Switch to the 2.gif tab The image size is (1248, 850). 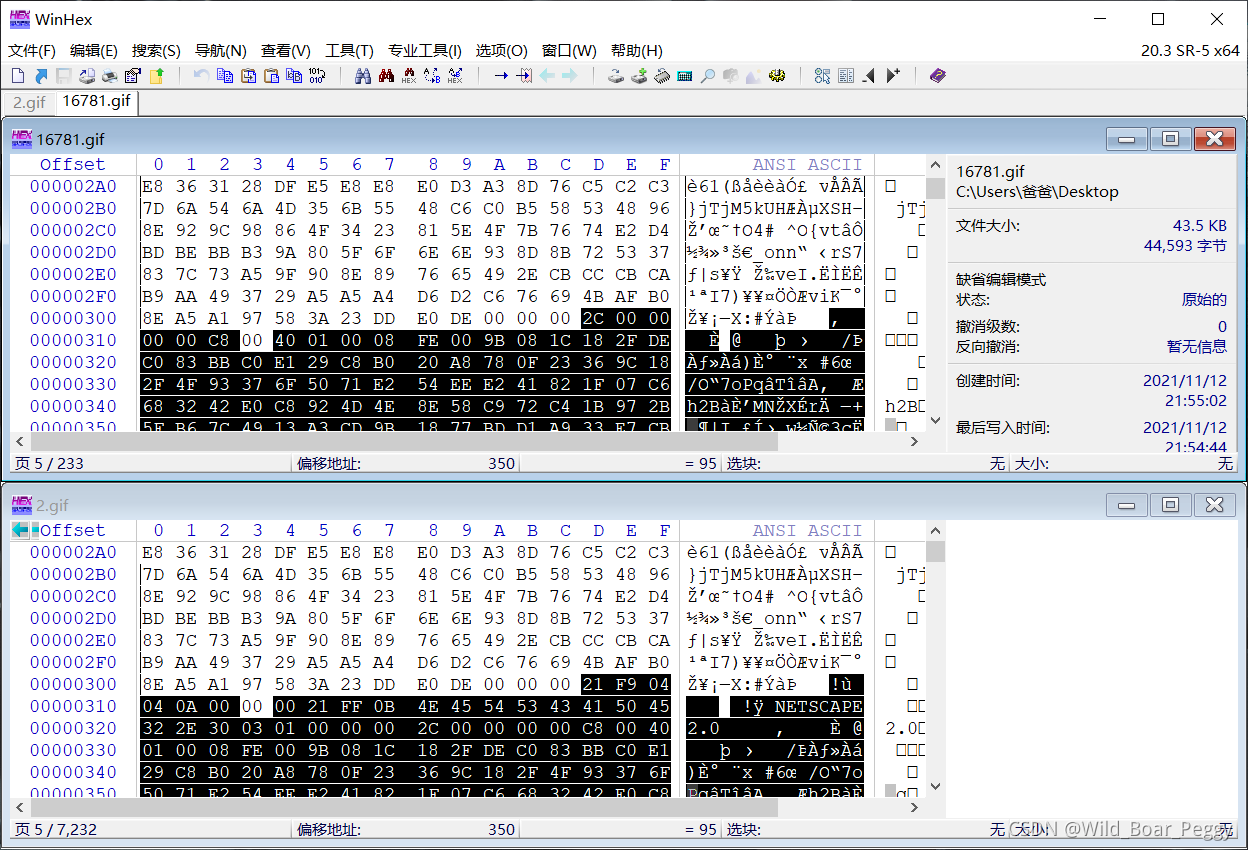[29, 102]
